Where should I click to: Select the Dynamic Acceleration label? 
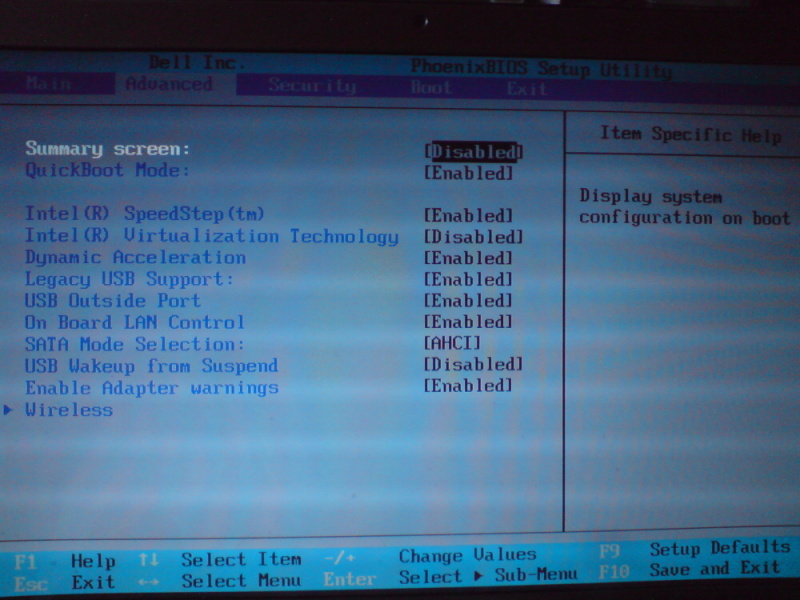point(136,257)
